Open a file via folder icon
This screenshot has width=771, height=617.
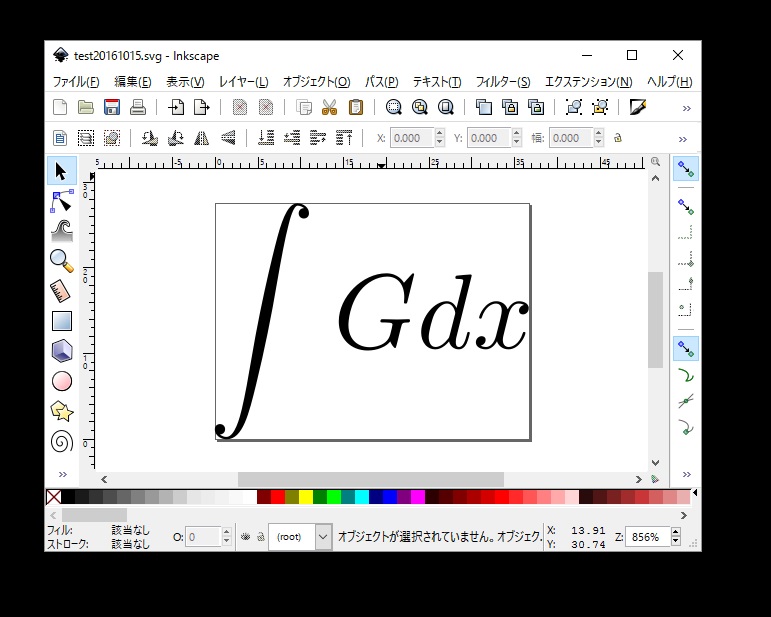[86, 107]
